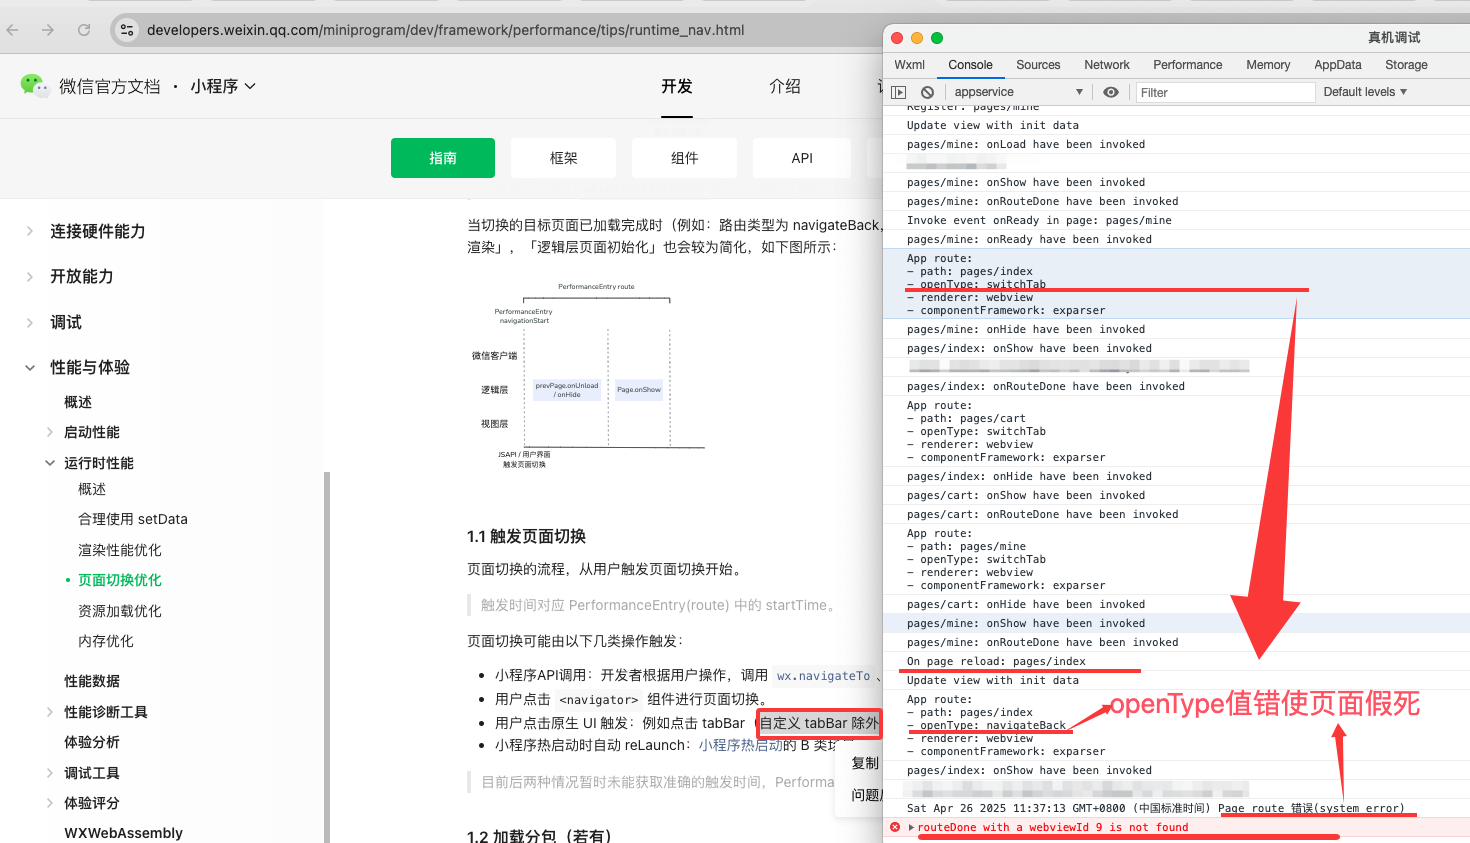1470x843 pixels.
Task: Switch to the Memory tab
Action: click(x=1268, y=65)
